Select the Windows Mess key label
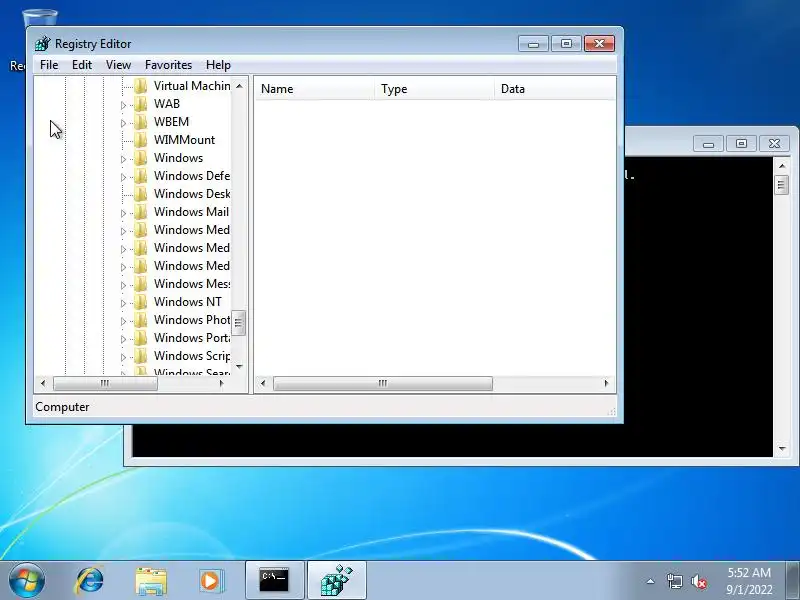The width and height of the screenshot is (800, 600). [x=192, y=284]
